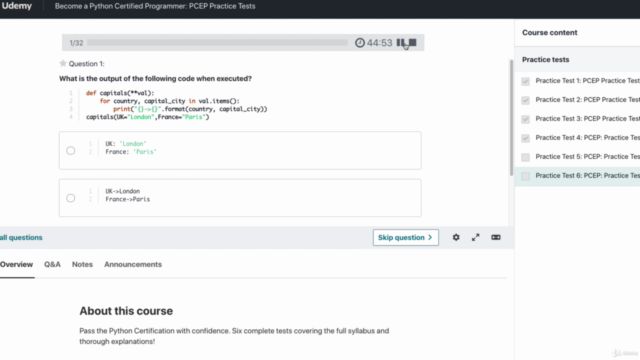Click the 44:53 remaining time
Screen dimensions: 640x360
point(379,43)
